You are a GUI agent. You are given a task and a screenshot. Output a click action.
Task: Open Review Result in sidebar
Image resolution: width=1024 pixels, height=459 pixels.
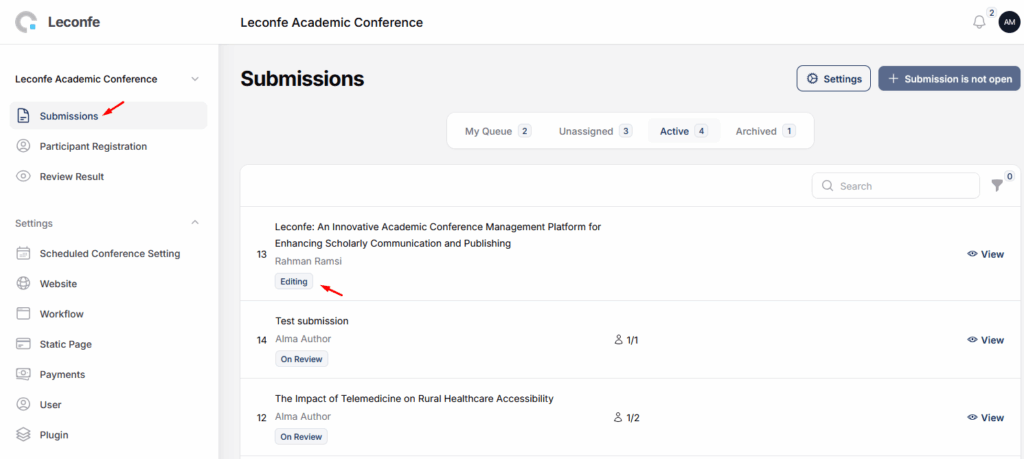(71, 177)
